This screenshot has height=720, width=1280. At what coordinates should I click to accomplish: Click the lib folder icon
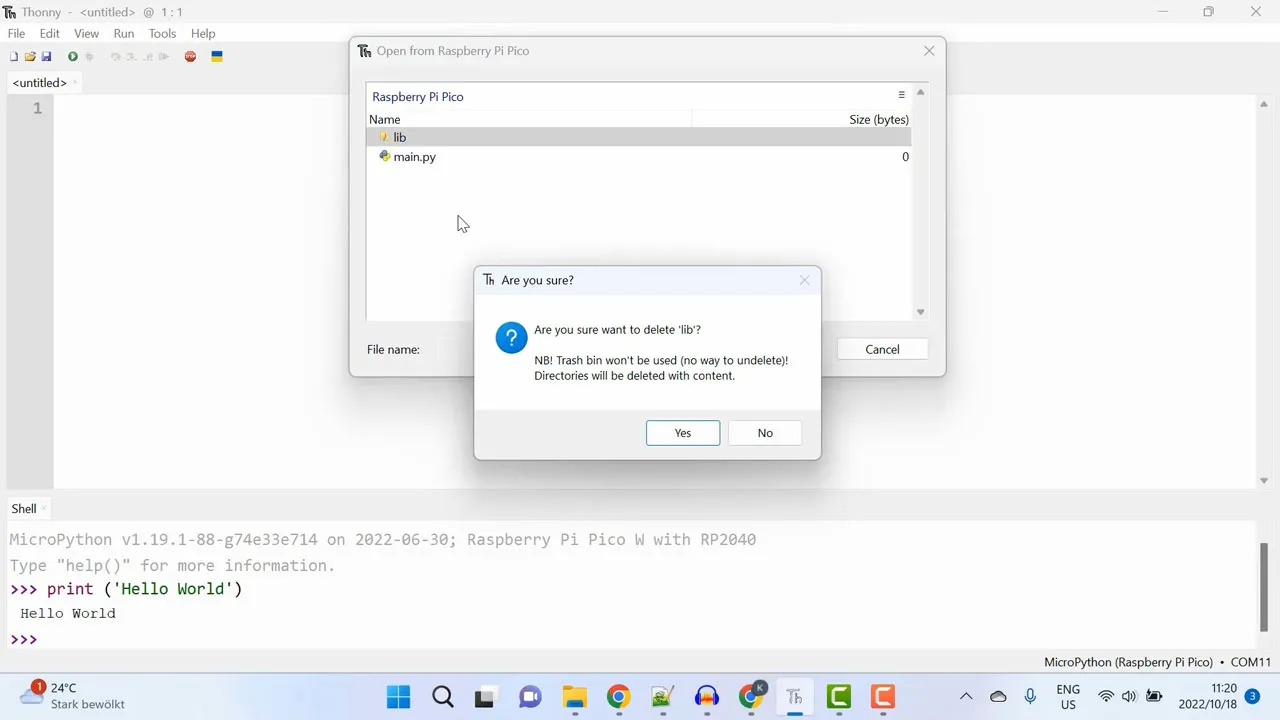click(x=384, y=137)
